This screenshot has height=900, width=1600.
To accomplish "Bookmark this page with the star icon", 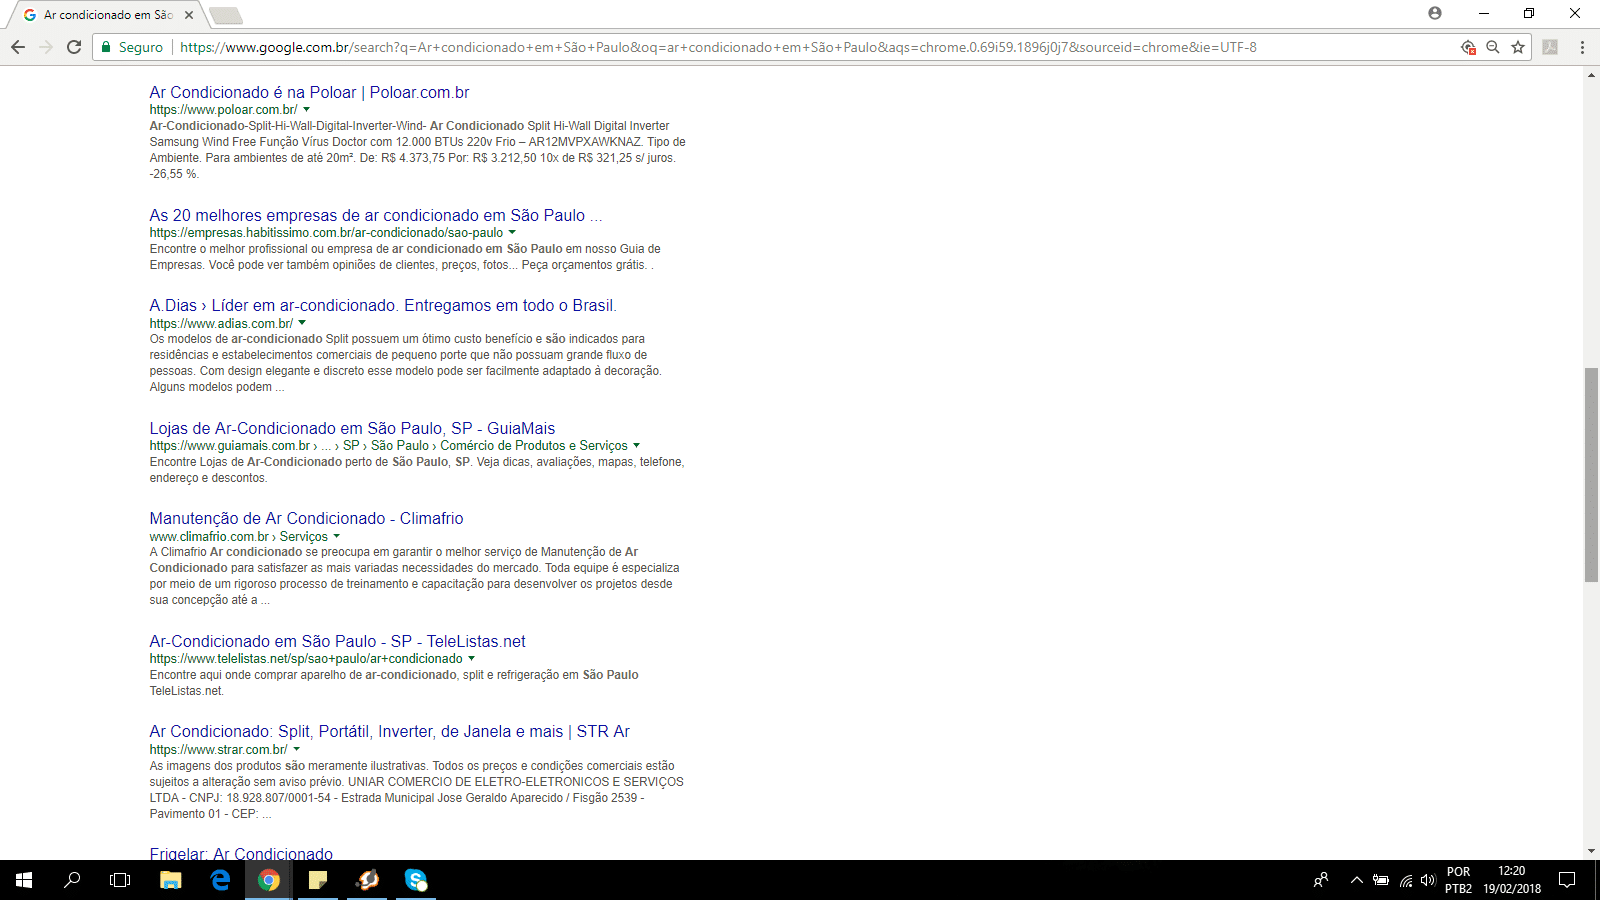I will coord(1518,47).
